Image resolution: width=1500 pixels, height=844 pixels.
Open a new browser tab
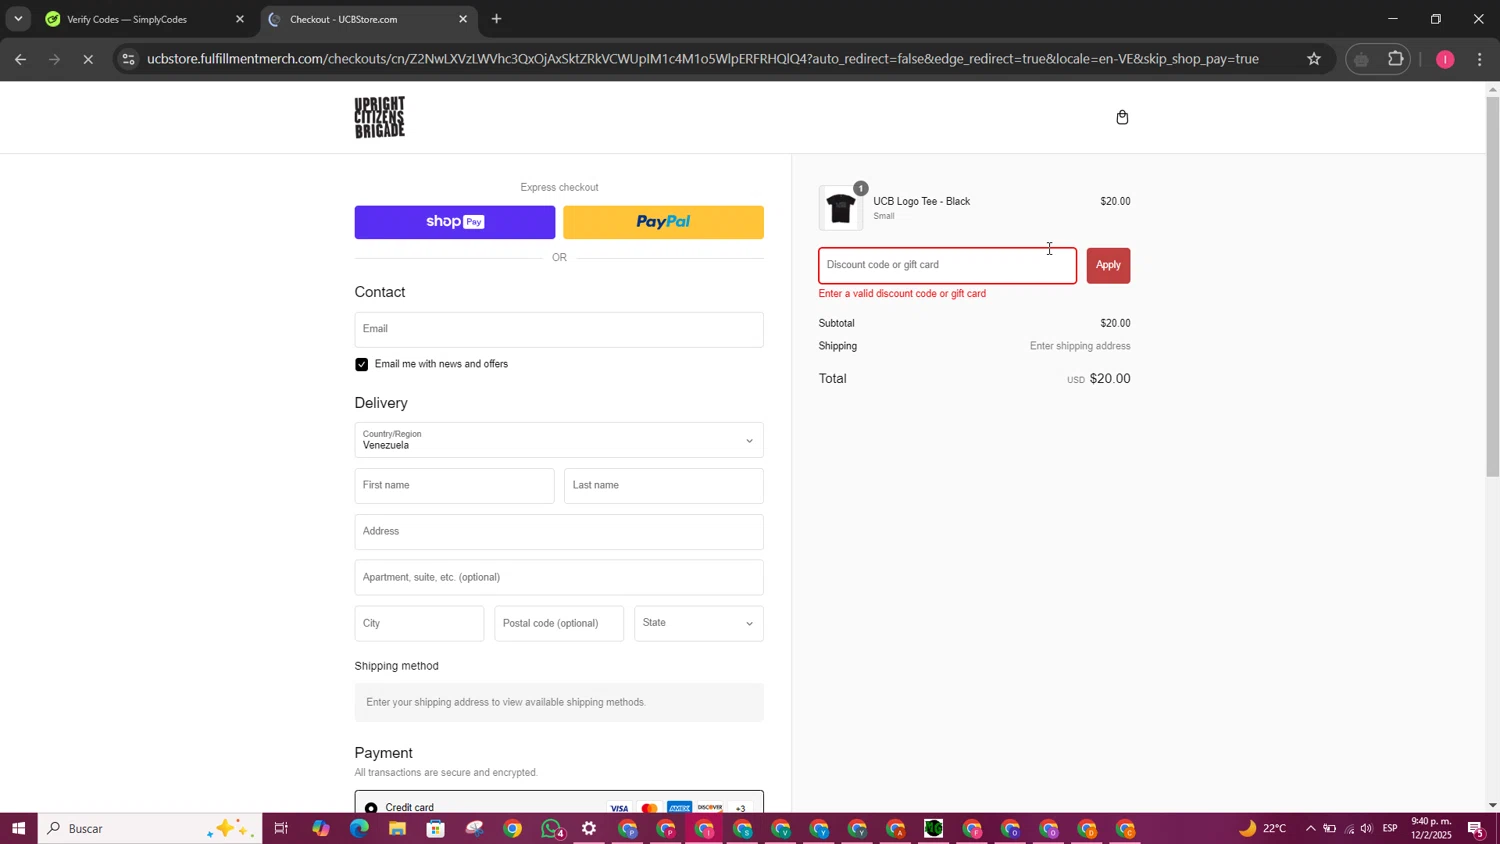click(x=496, y=19)
